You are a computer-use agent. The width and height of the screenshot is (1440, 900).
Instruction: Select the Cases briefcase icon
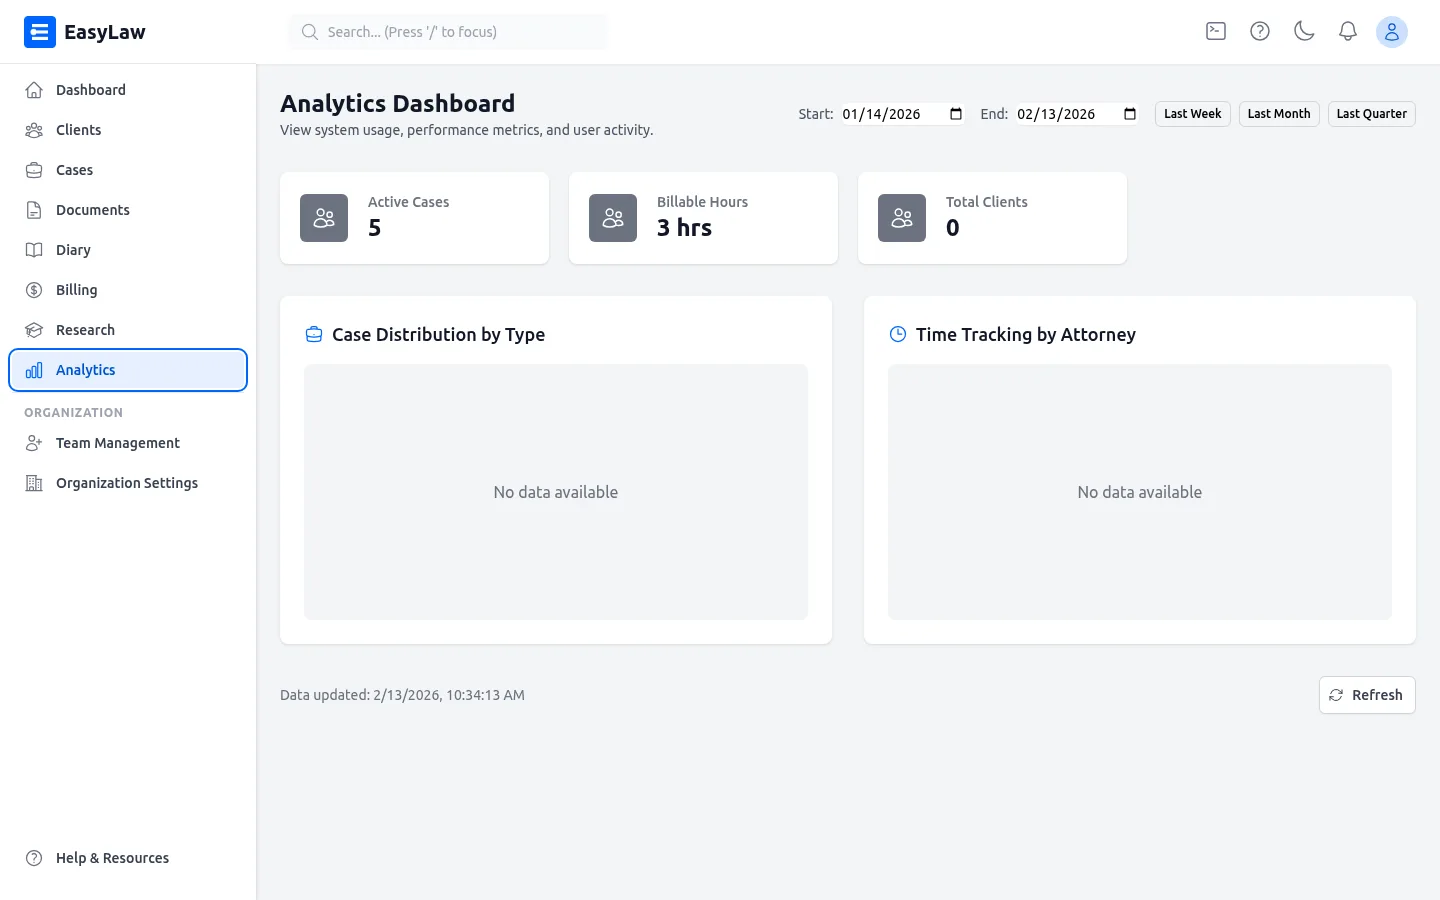pyautogui.click(x=34, y=170)
